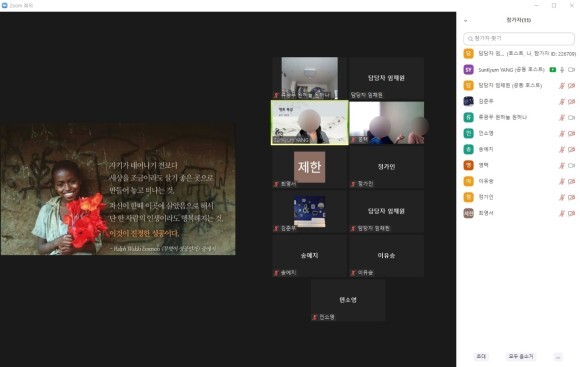Click the 민소영 video tile

(x=348, y=300)
